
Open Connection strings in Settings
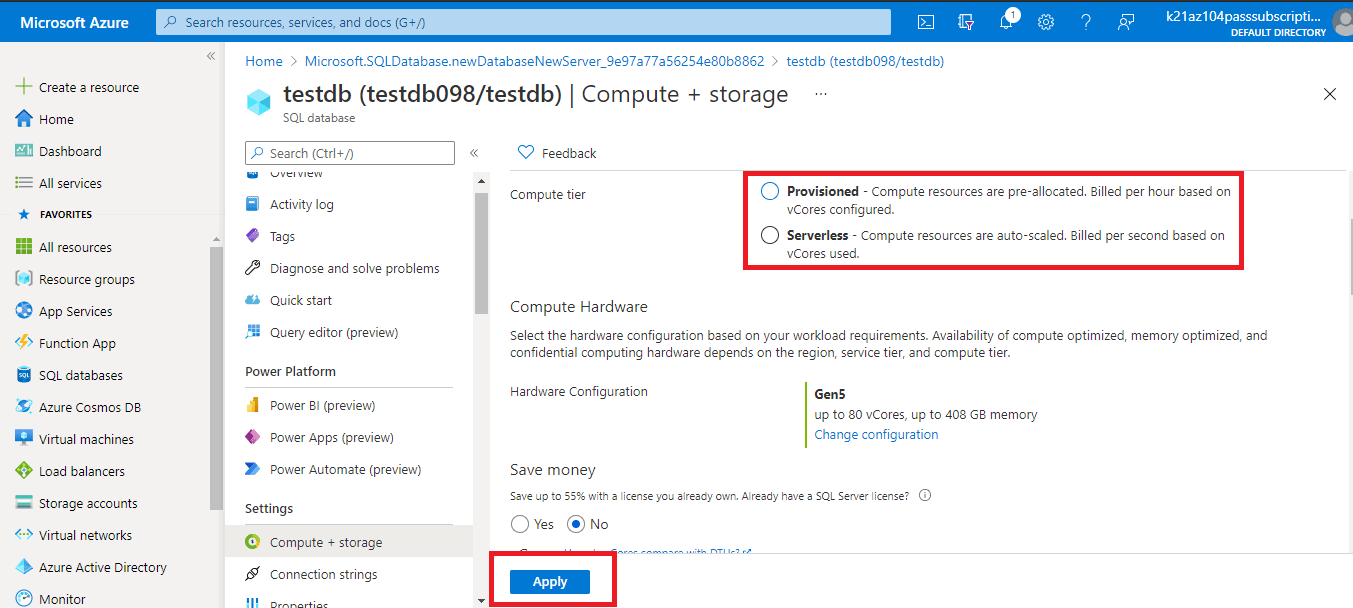point(323,574)
